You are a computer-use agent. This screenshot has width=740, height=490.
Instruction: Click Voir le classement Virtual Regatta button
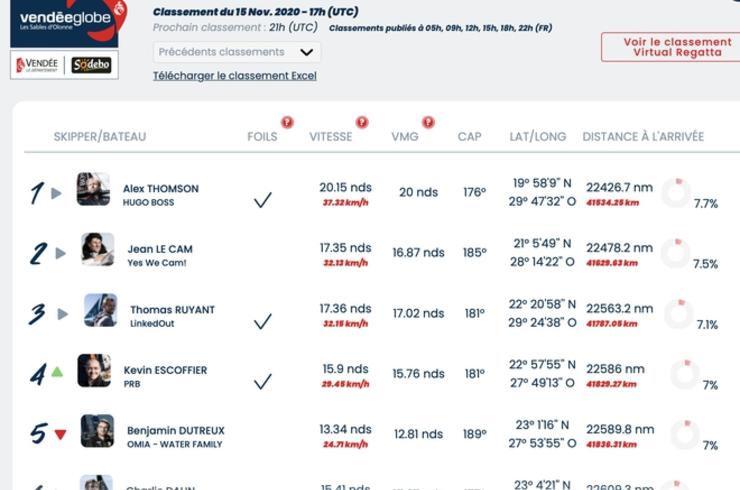(x=671, y=47)
